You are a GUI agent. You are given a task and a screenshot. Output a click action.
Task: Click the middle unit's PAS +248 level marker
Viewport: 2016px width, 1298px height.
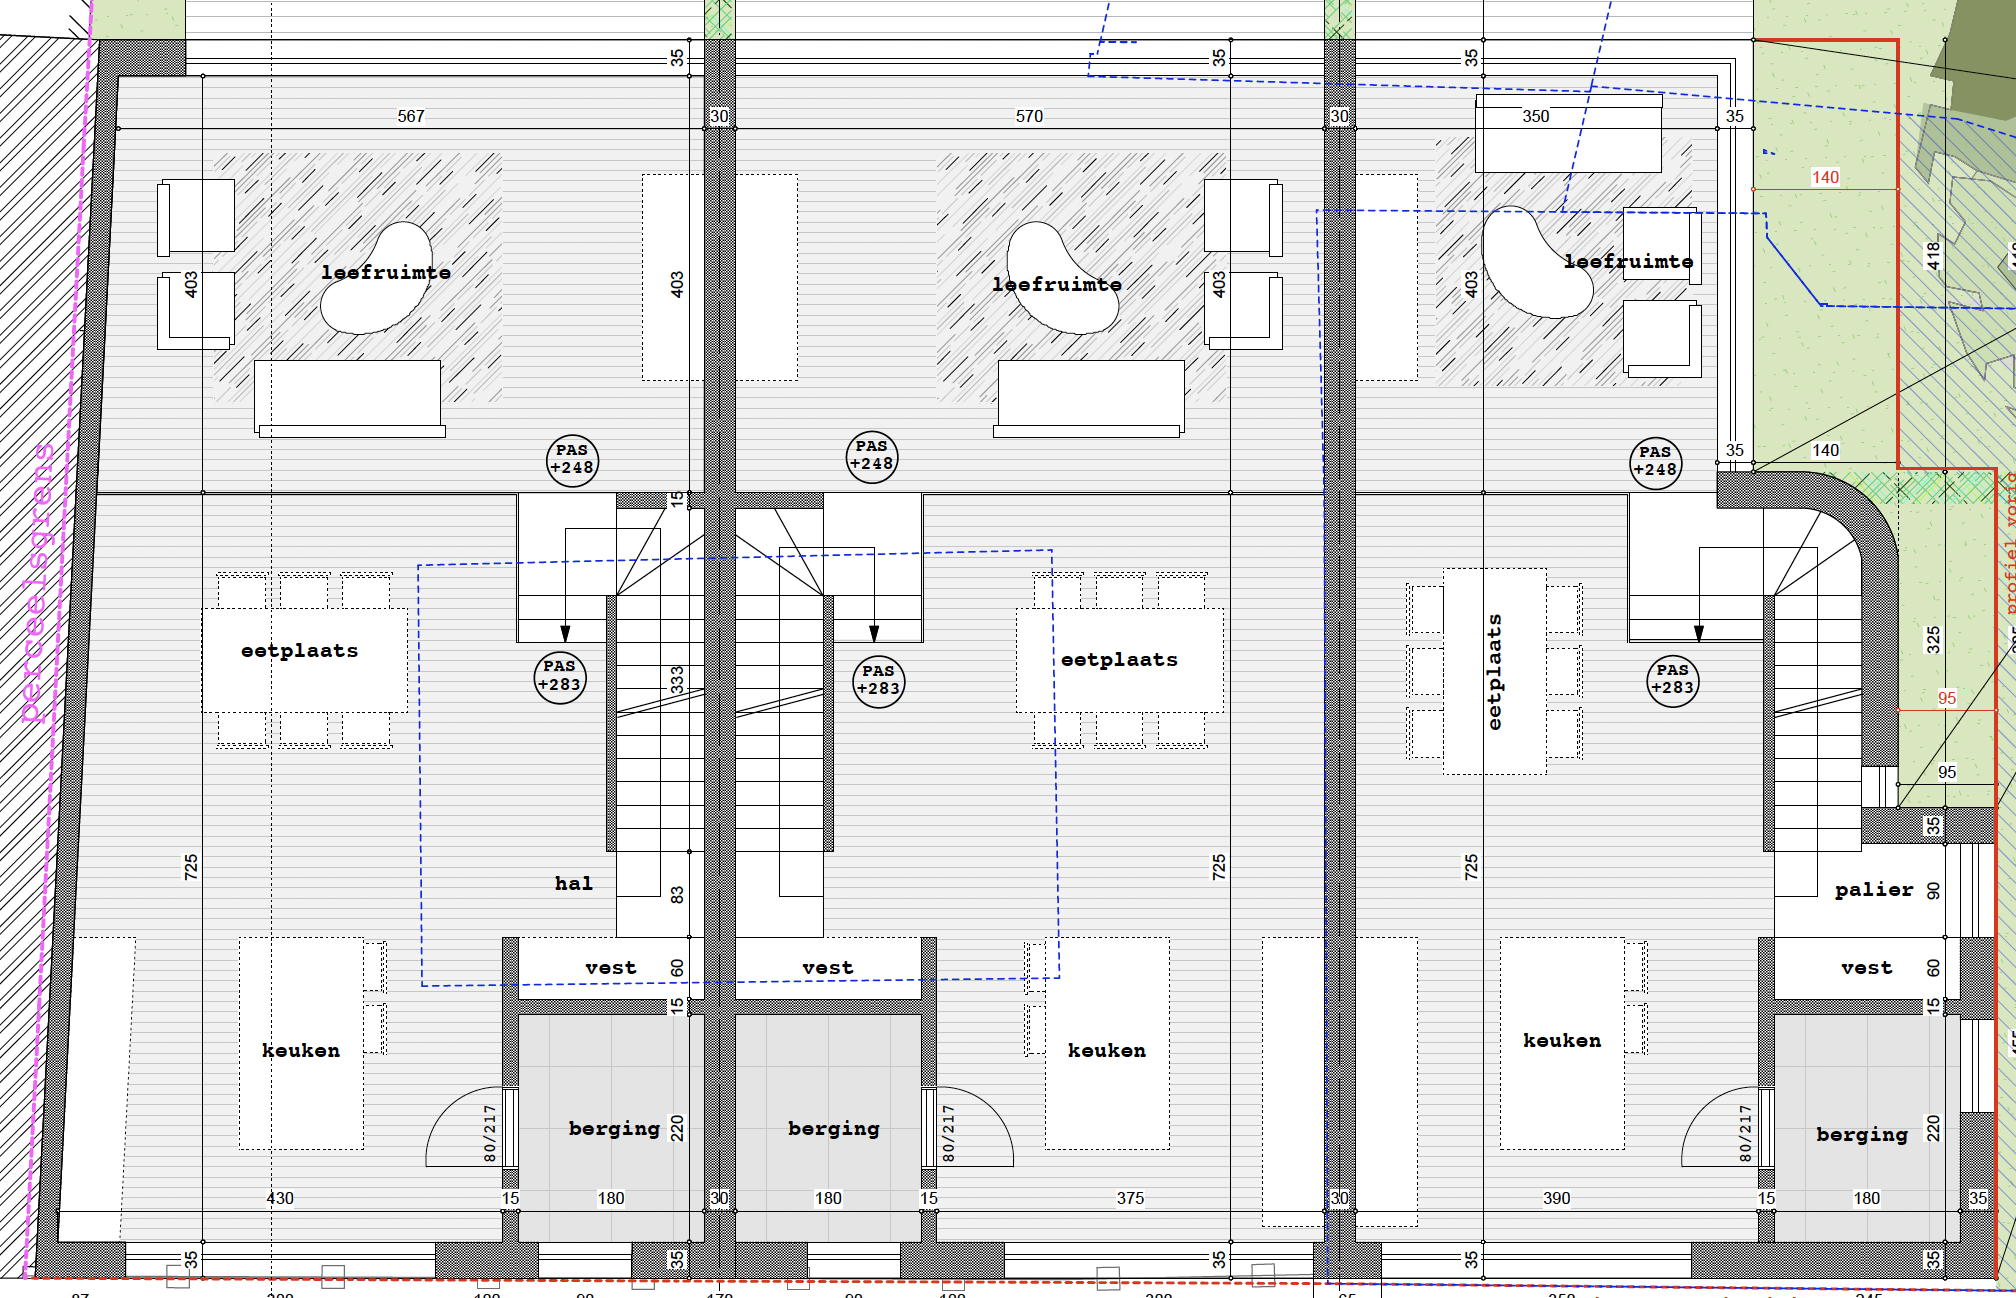(871, 456)
